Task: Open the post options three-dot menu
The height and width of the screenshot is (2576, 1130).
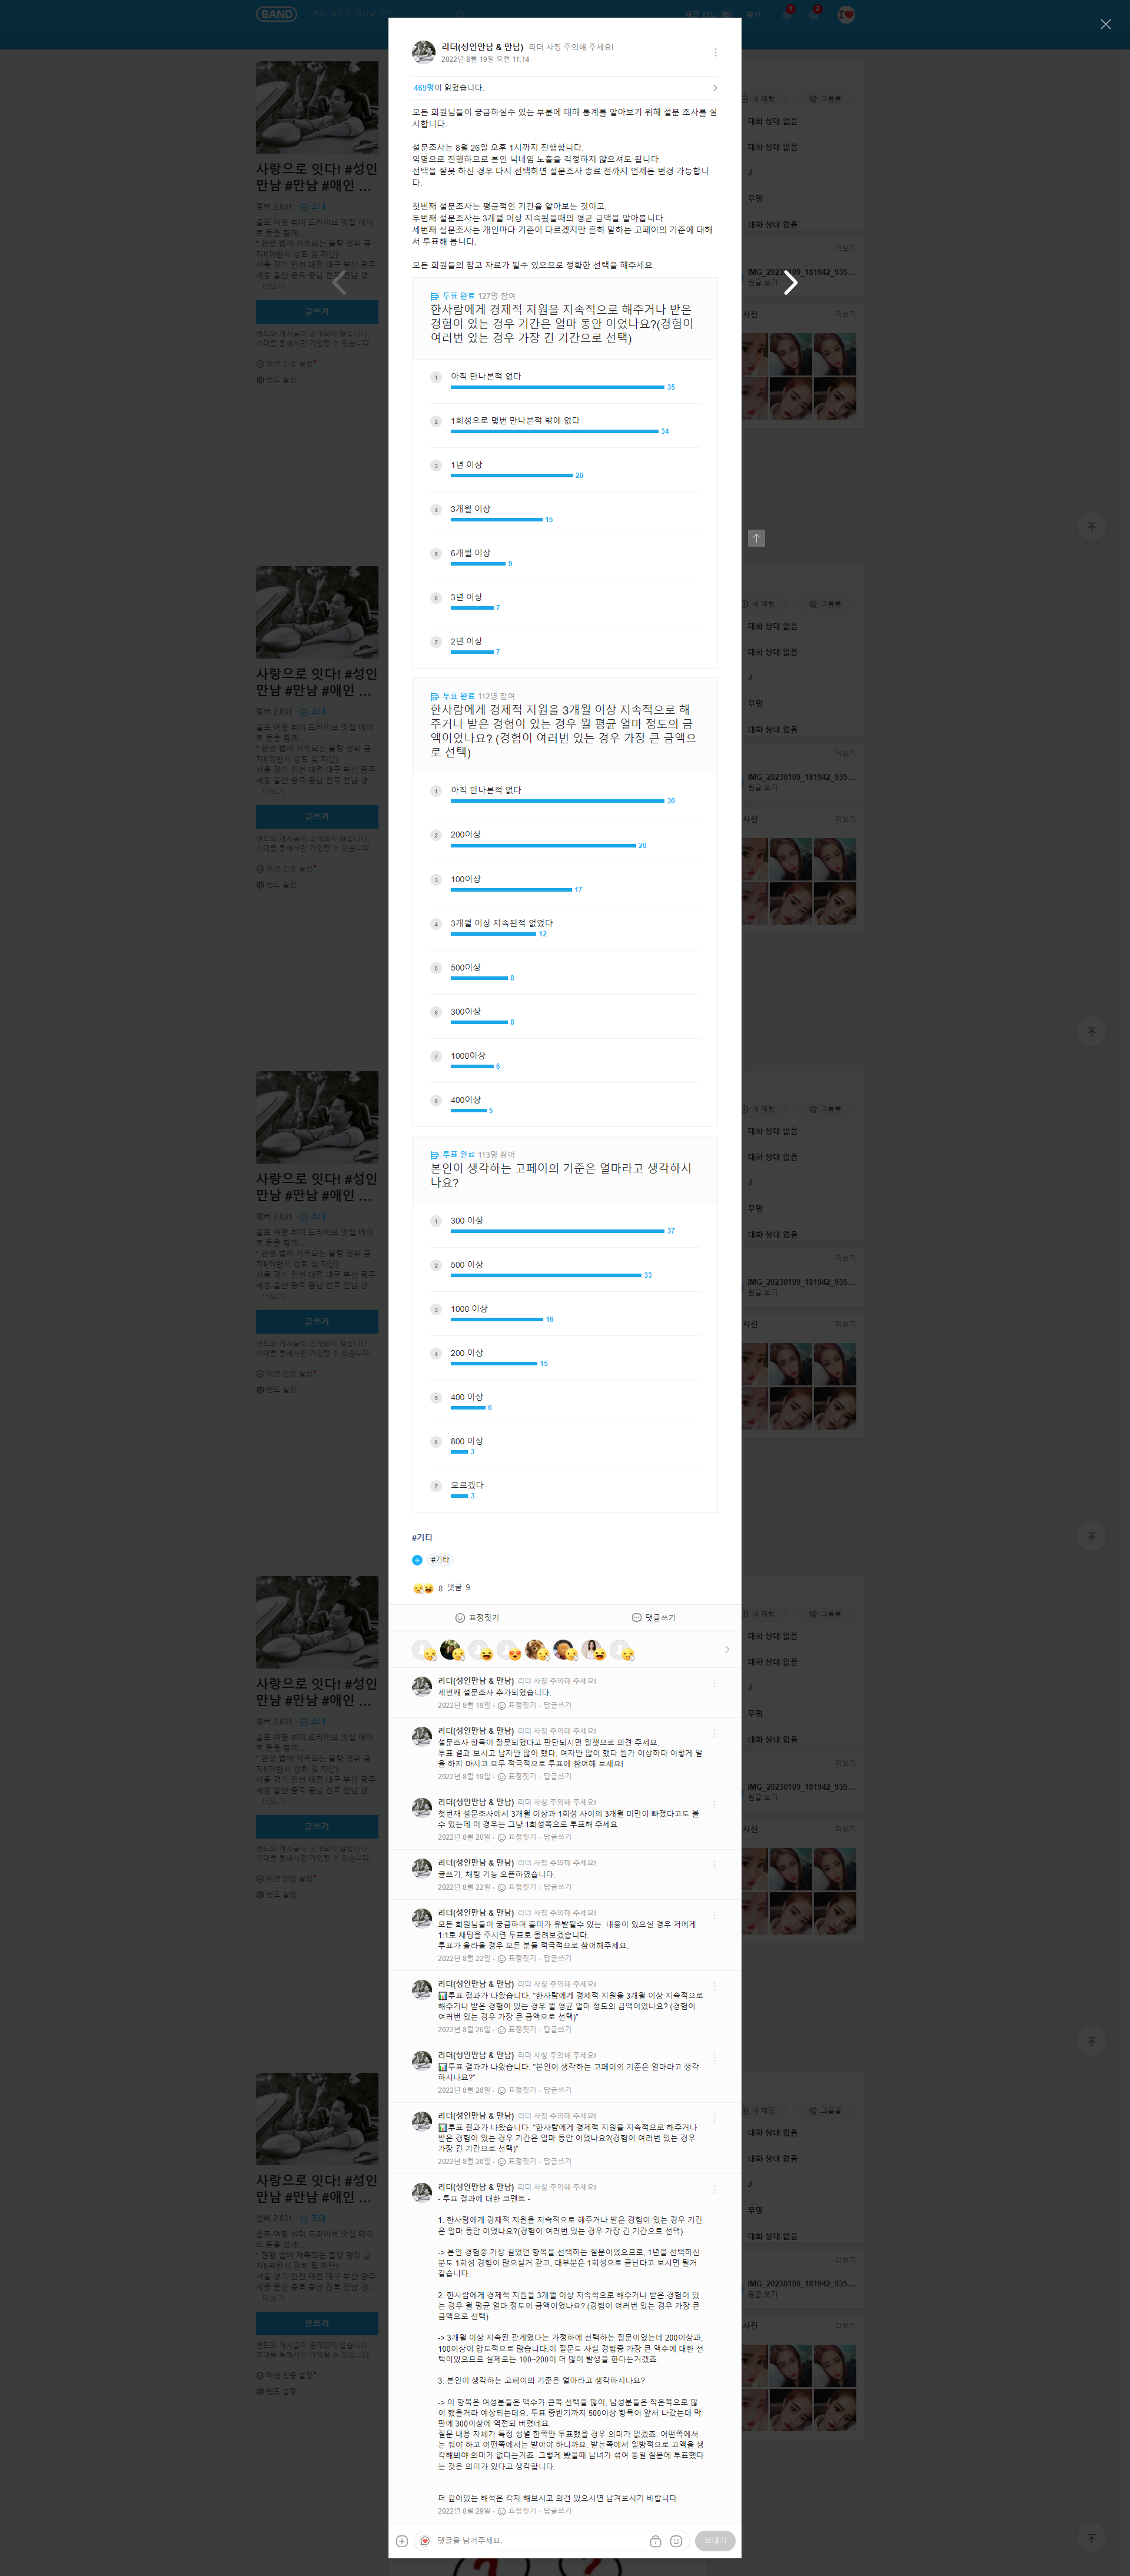Action: (714, 52)
